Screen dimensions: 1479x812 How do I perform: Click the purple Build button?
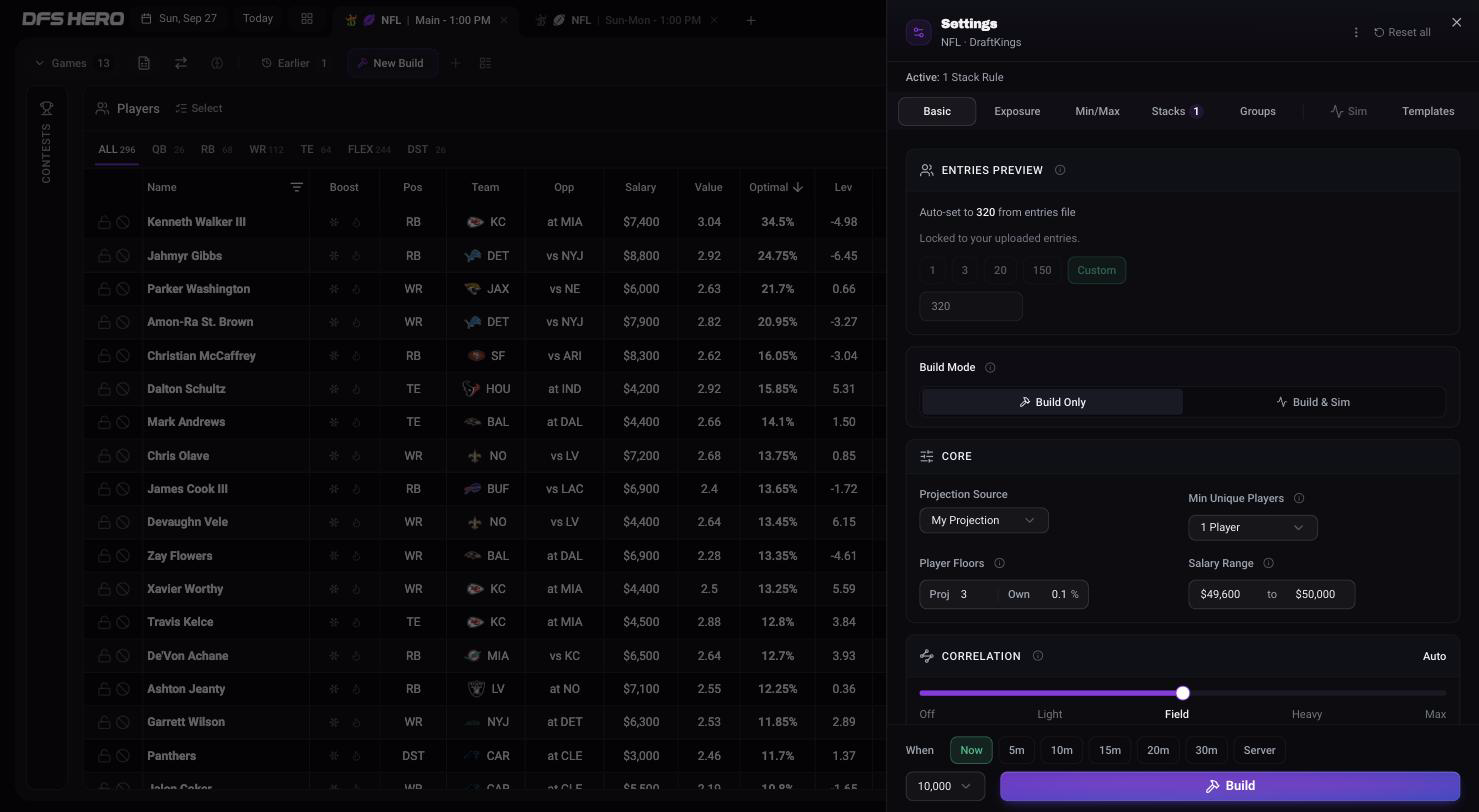point(1230,786)
